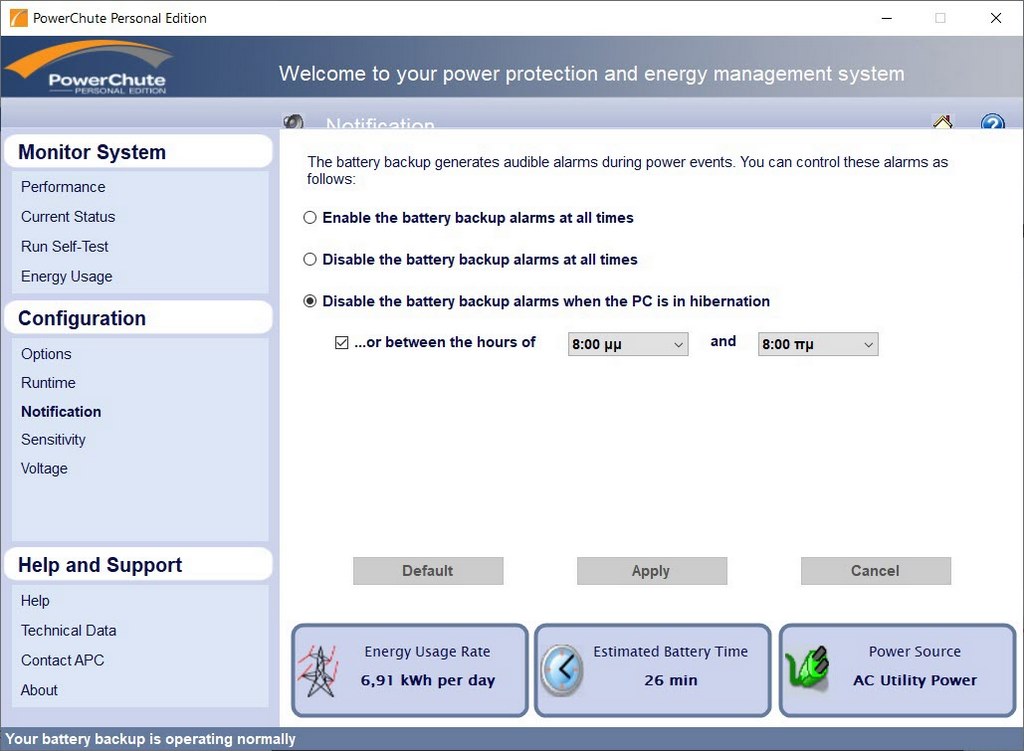
Task: Go to the Runtime settings
Action: (48, 383)
